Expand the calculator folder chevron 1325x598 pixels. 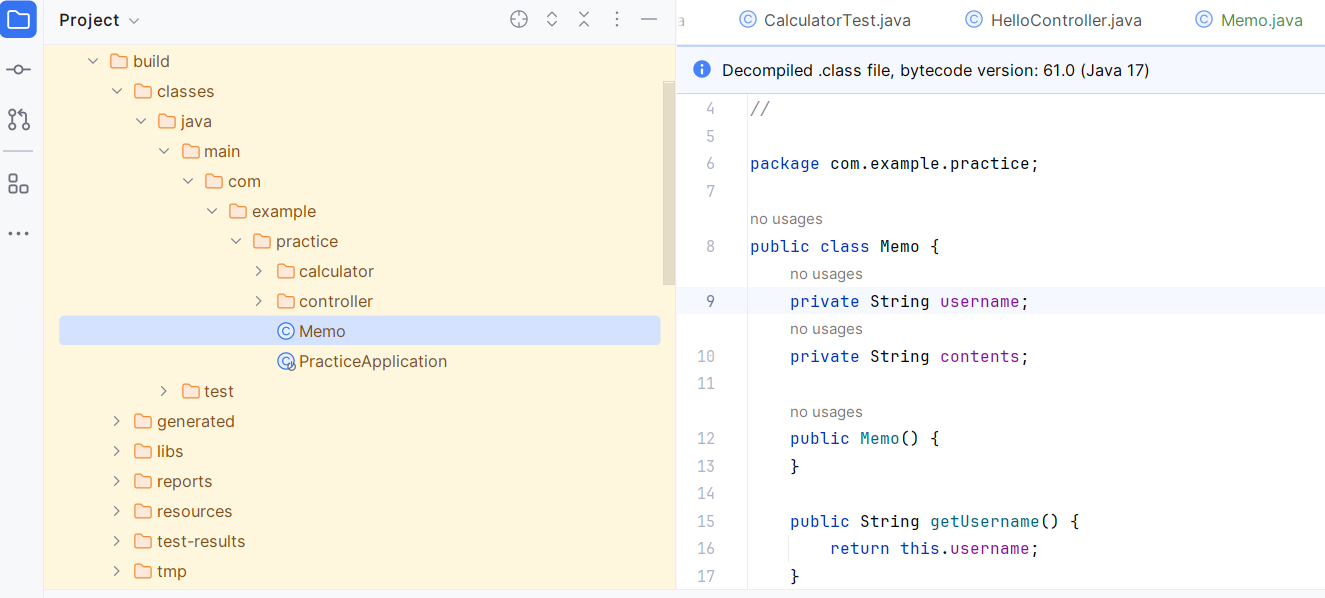coord(259,271)
